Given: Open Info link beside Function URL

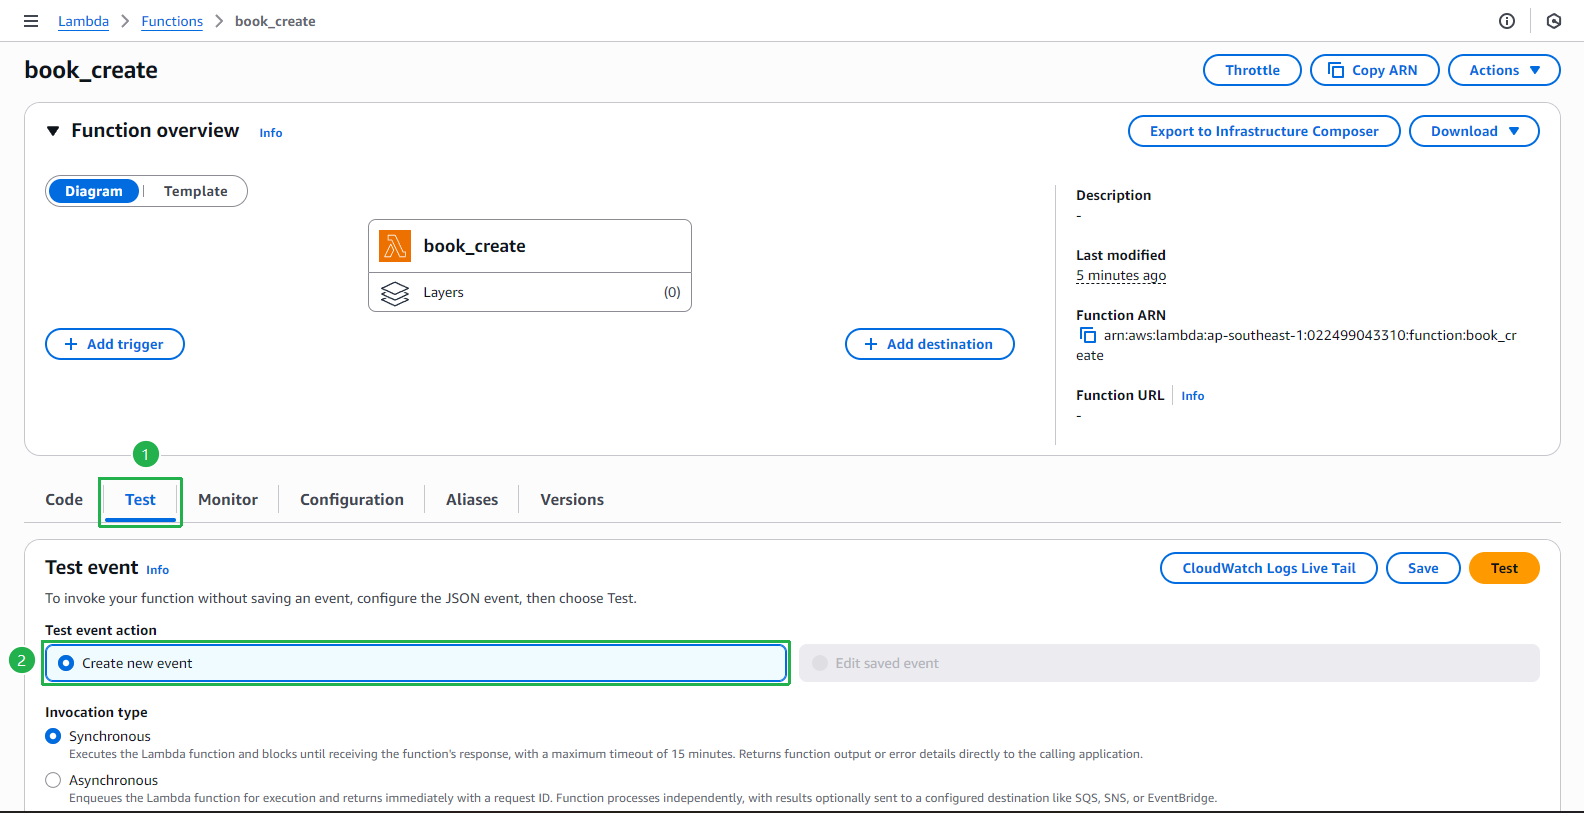Looking at the screenshot, I should pos(1193,396).
